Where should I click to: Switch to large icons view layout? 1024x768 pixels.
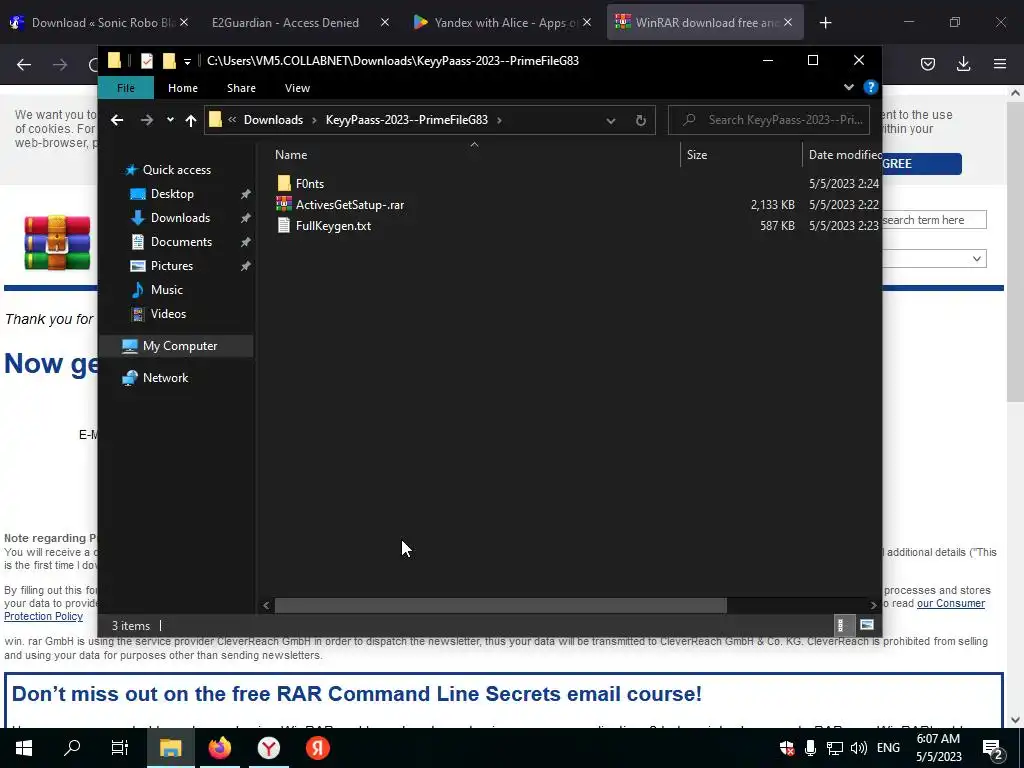(x=867, y=625)
